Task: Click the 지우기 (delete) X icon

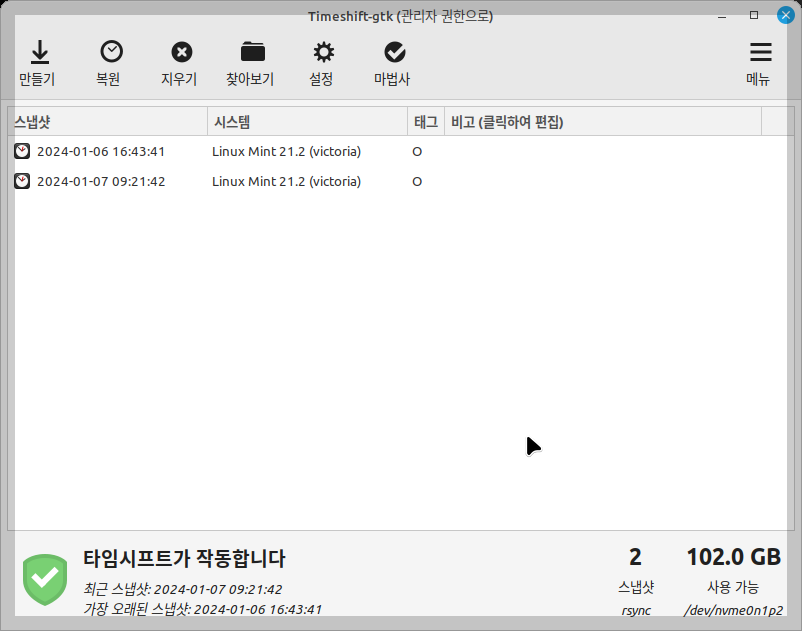Action: pyautogui.click(x=182, y=52)
